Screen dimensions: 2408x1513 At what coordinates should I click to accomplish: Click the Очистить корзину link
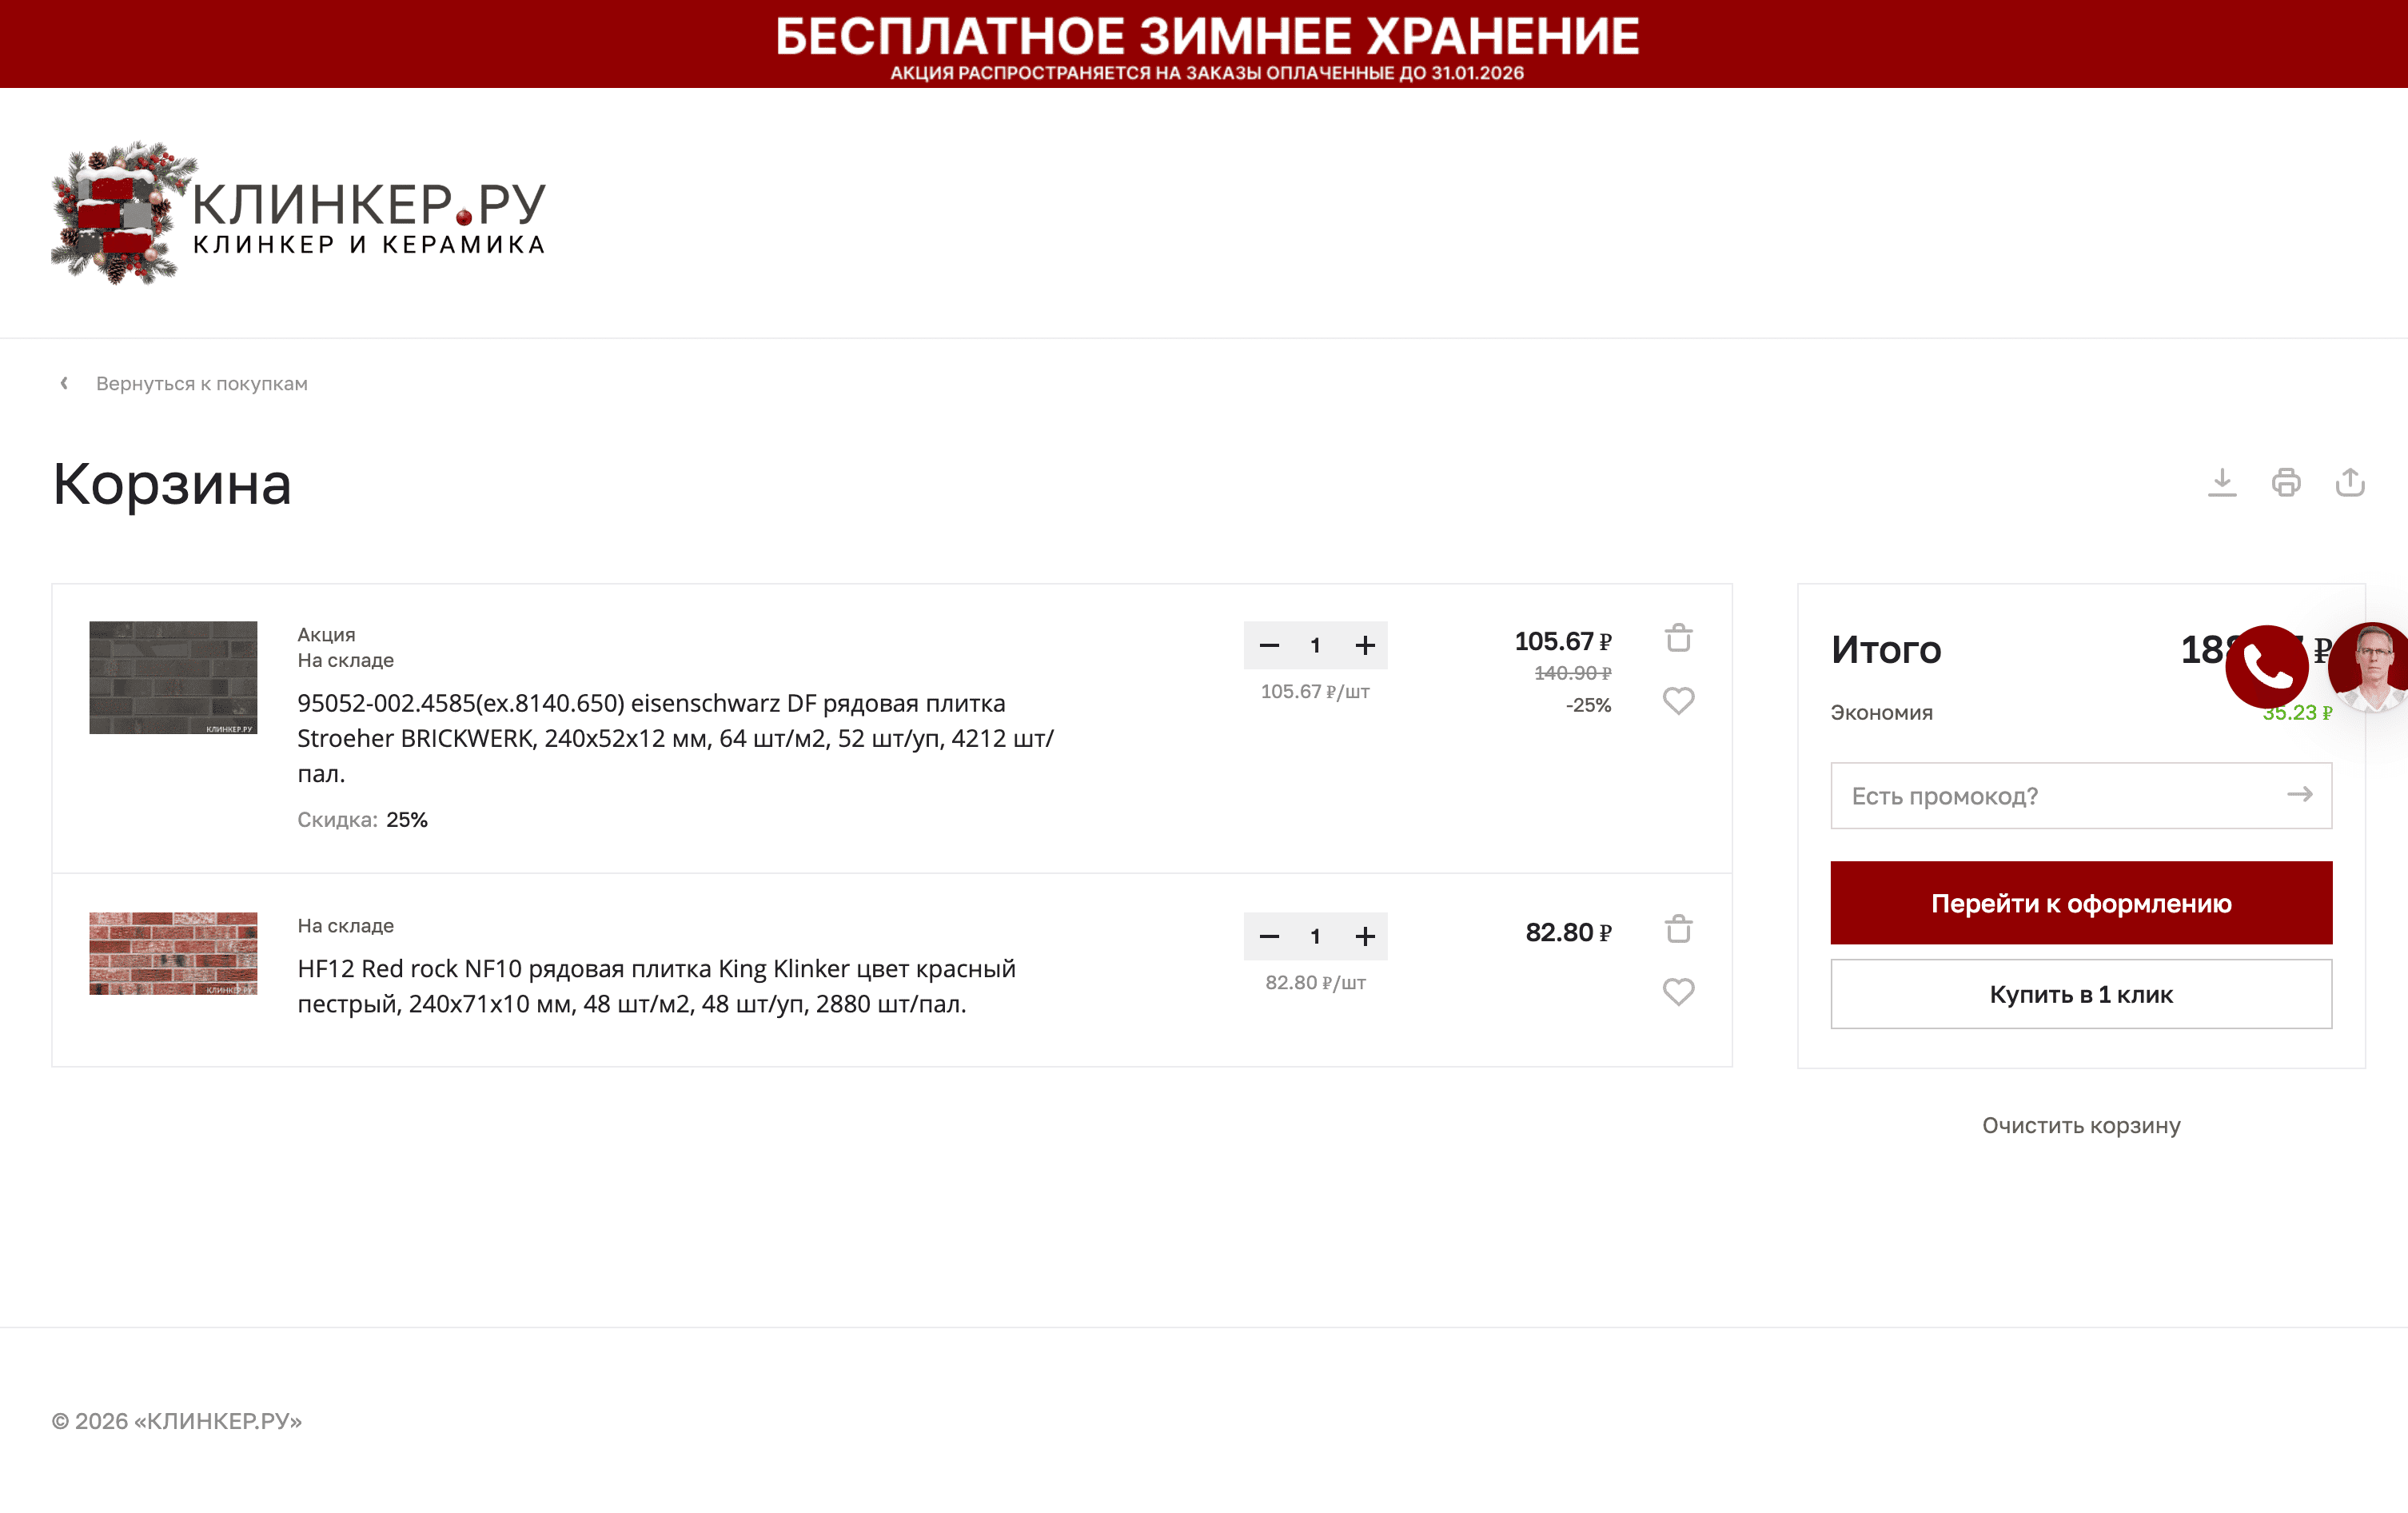click(2081, 1126)
